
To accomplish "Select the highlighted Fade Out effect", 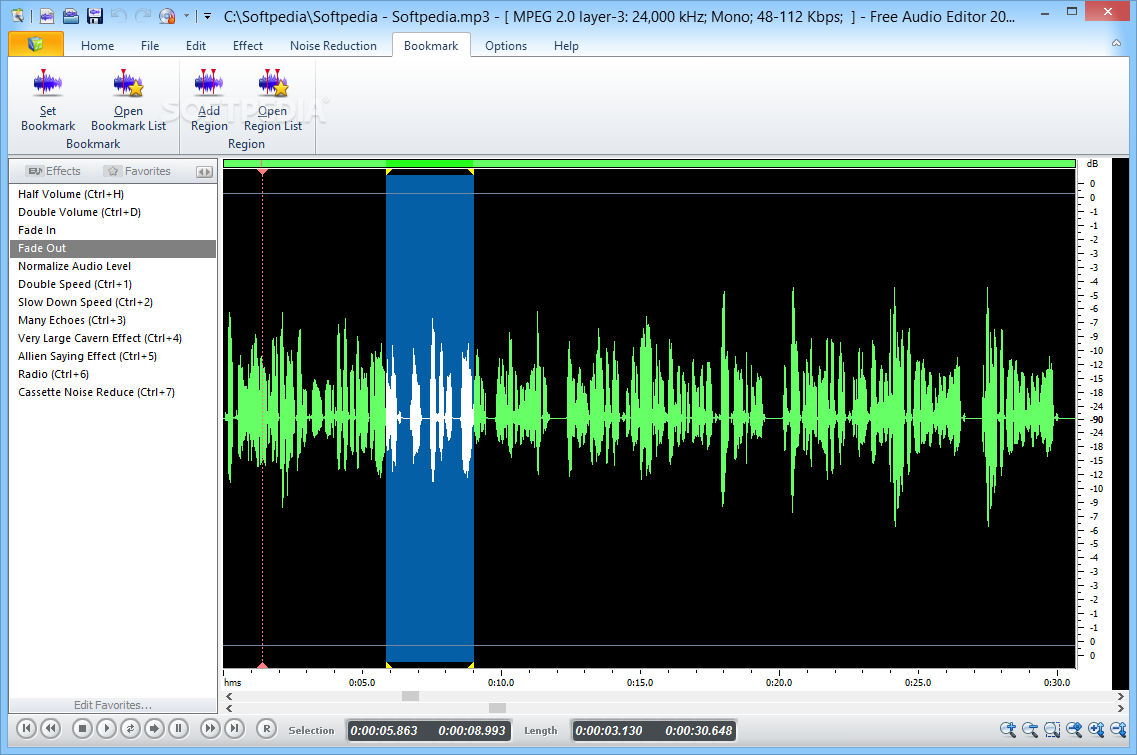I will click(x=113, y=249).
